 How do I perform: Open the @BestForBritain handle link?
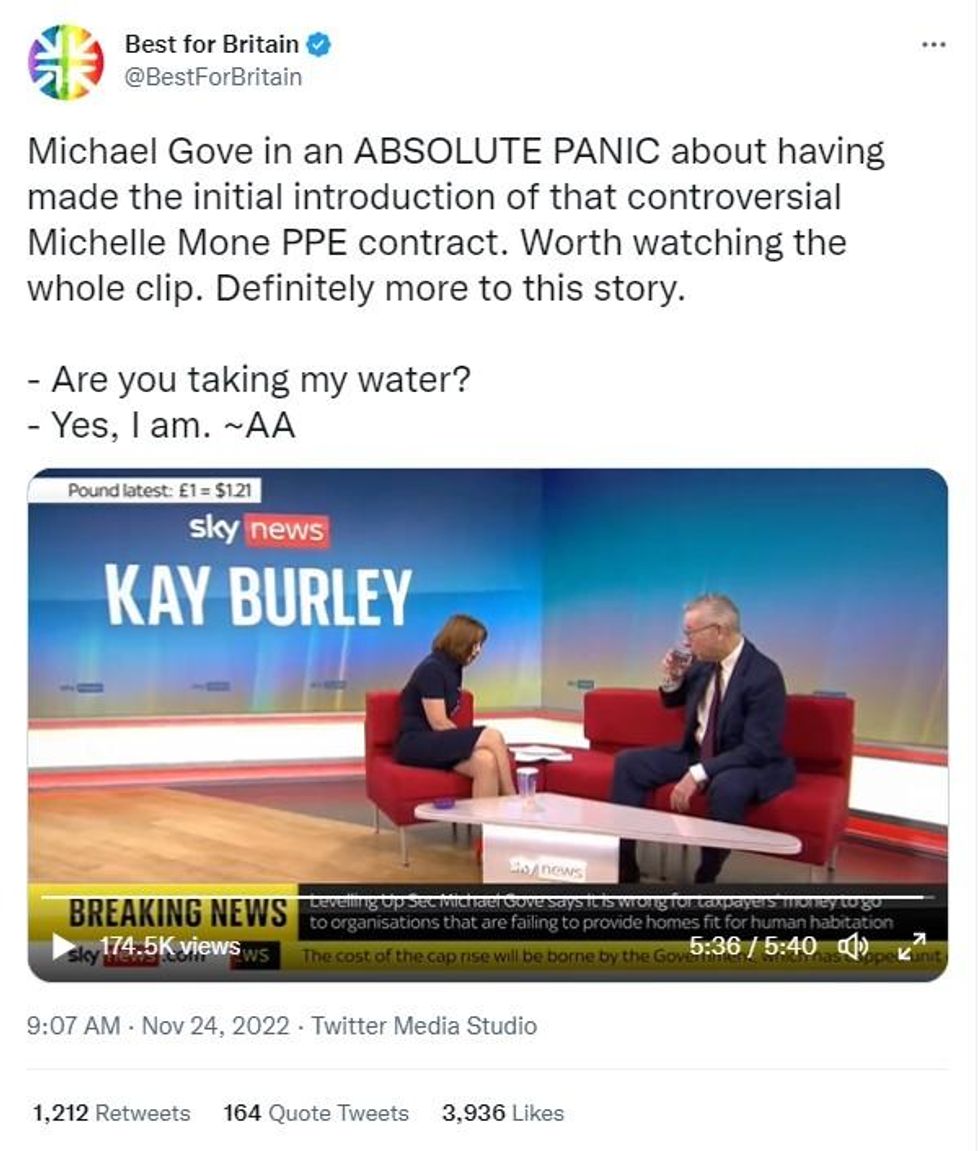[x=213, y=77]
